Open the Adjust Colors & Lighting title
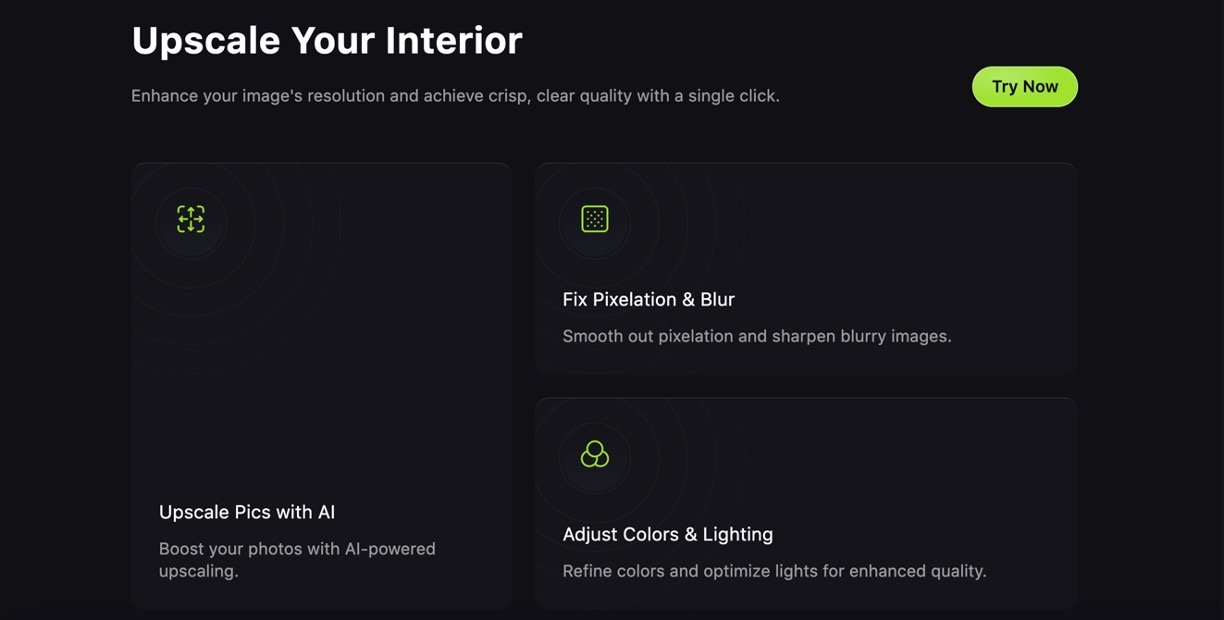Screen dimensions: 1224x620 point(667,534)
